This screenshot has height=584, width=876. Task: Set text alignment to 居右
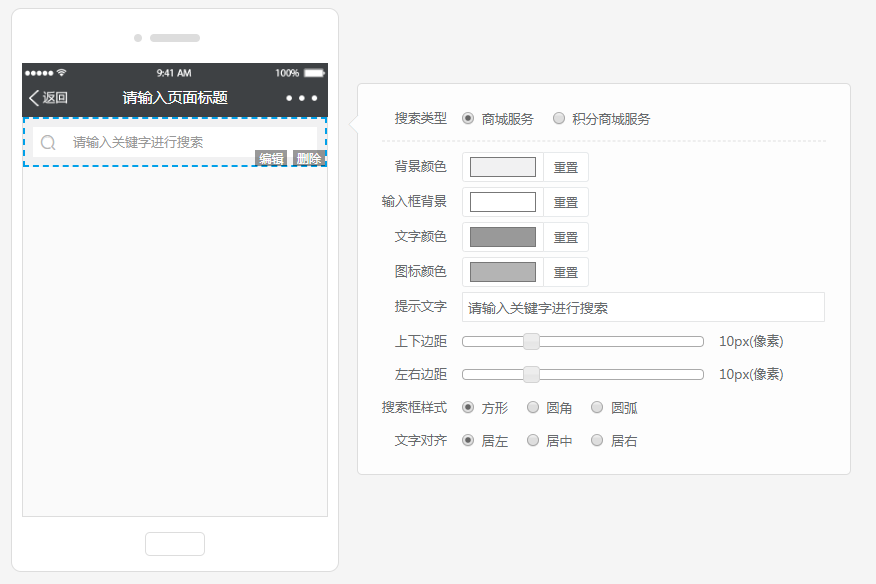597,441
